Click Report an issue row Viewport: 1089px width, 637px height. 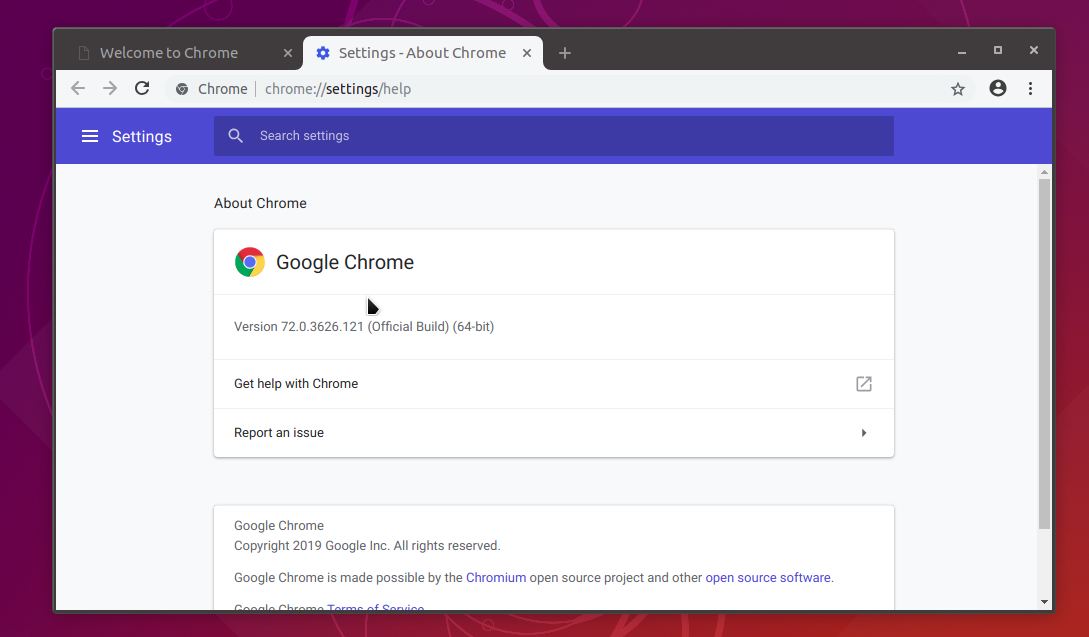(554, 433)
